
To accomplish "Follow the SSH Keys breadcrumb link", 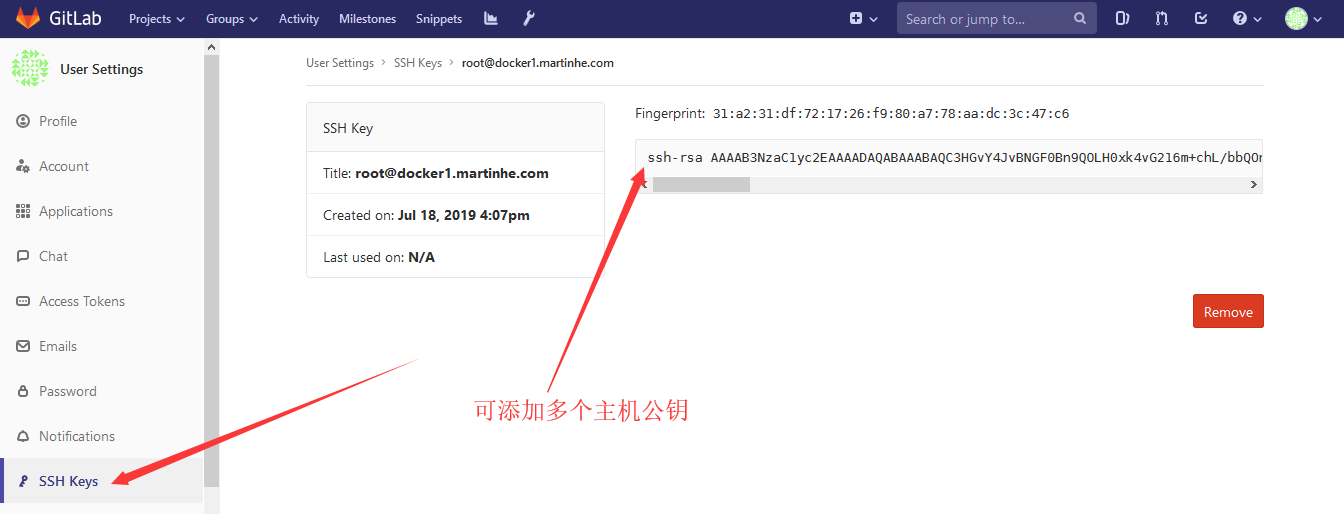I will [x=417, y=62].
